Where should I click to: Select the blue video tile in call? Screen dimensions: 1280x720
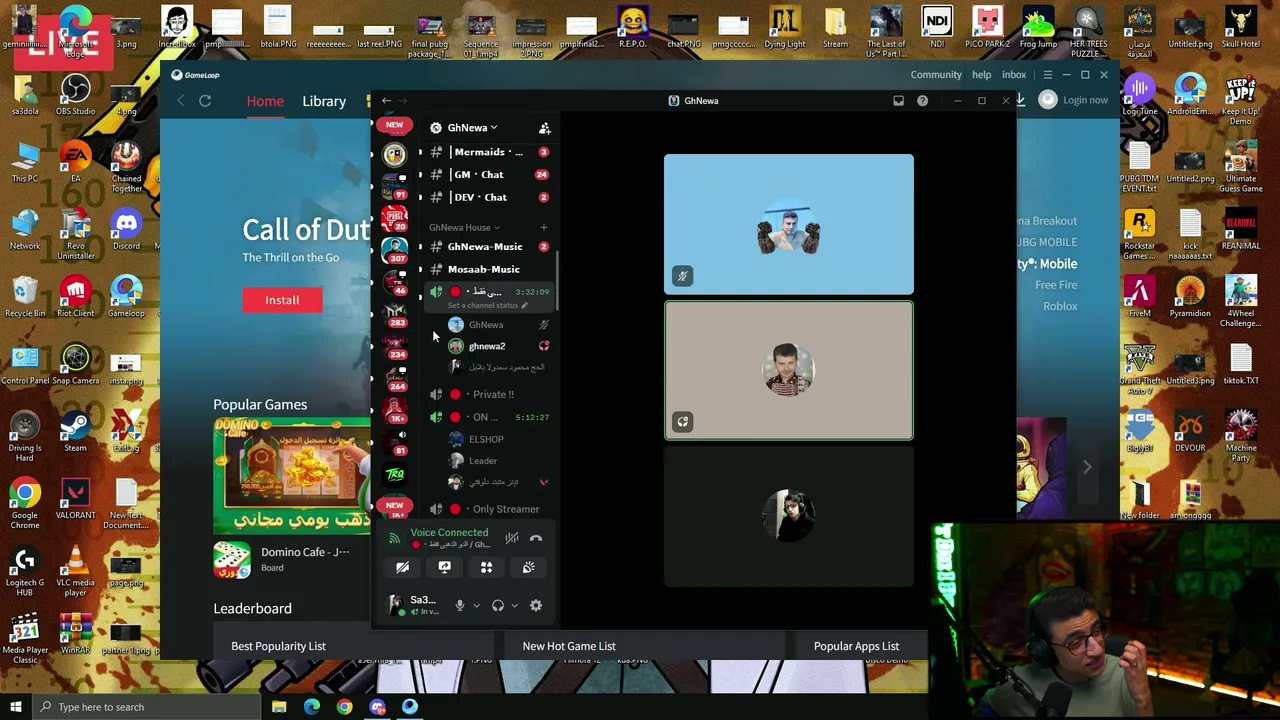tap(789, 224)
